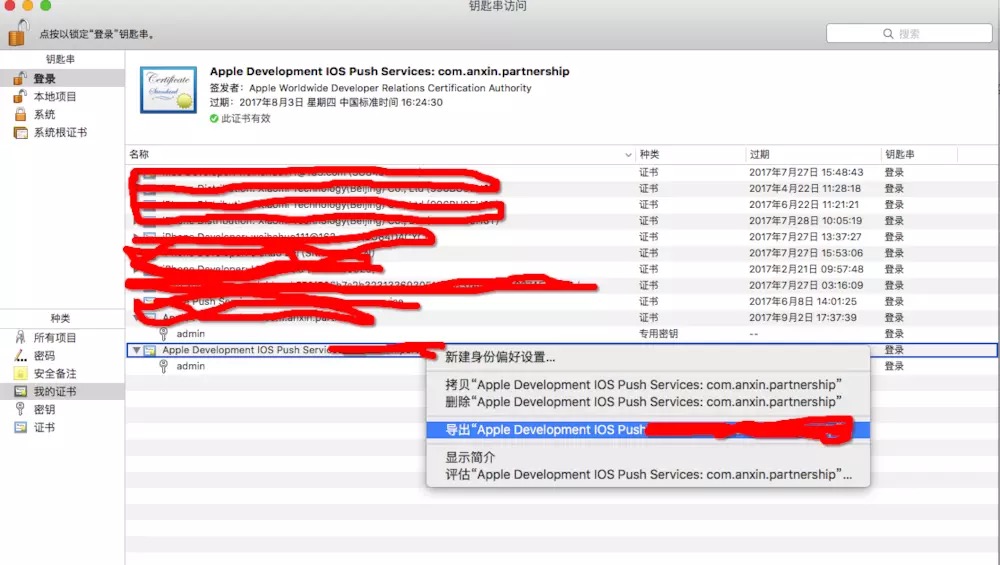This screenshot has height=565, width=1000.
Task: Click the 我的证书 certificate icon
Action: [20, 391]
